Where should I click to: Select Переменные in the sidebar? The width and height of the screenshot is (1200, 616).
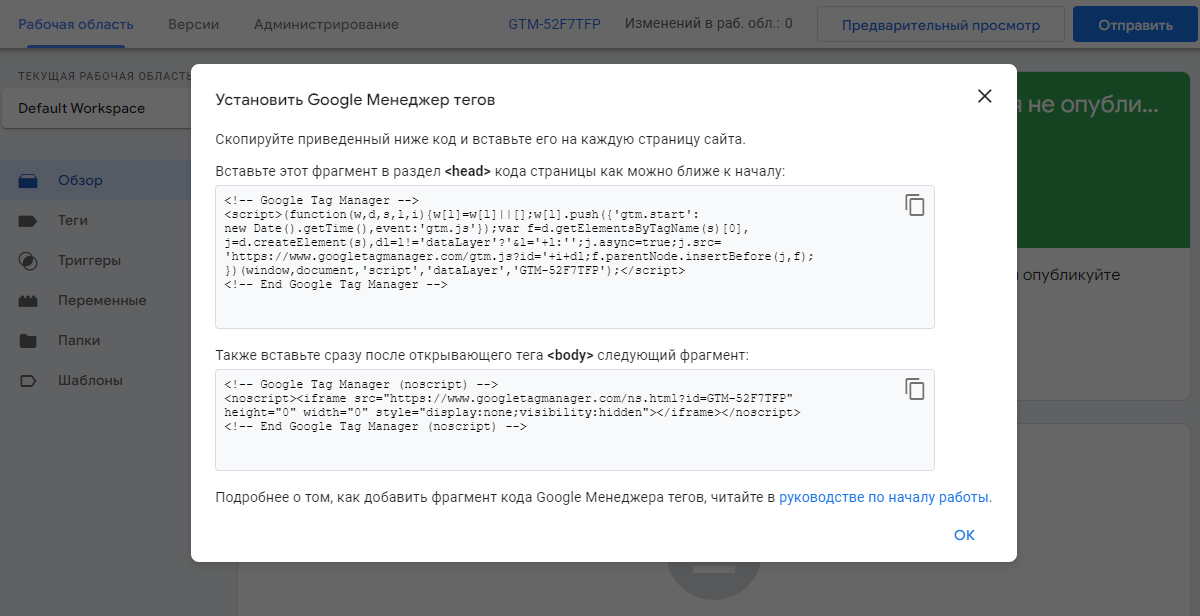pos(96,301)
